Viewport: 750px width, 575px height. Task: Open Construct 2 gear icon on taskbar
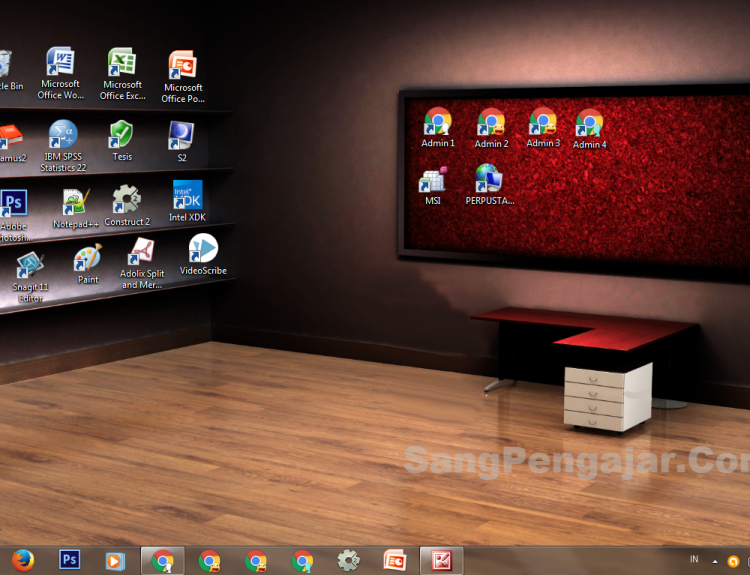pos(348,560)
